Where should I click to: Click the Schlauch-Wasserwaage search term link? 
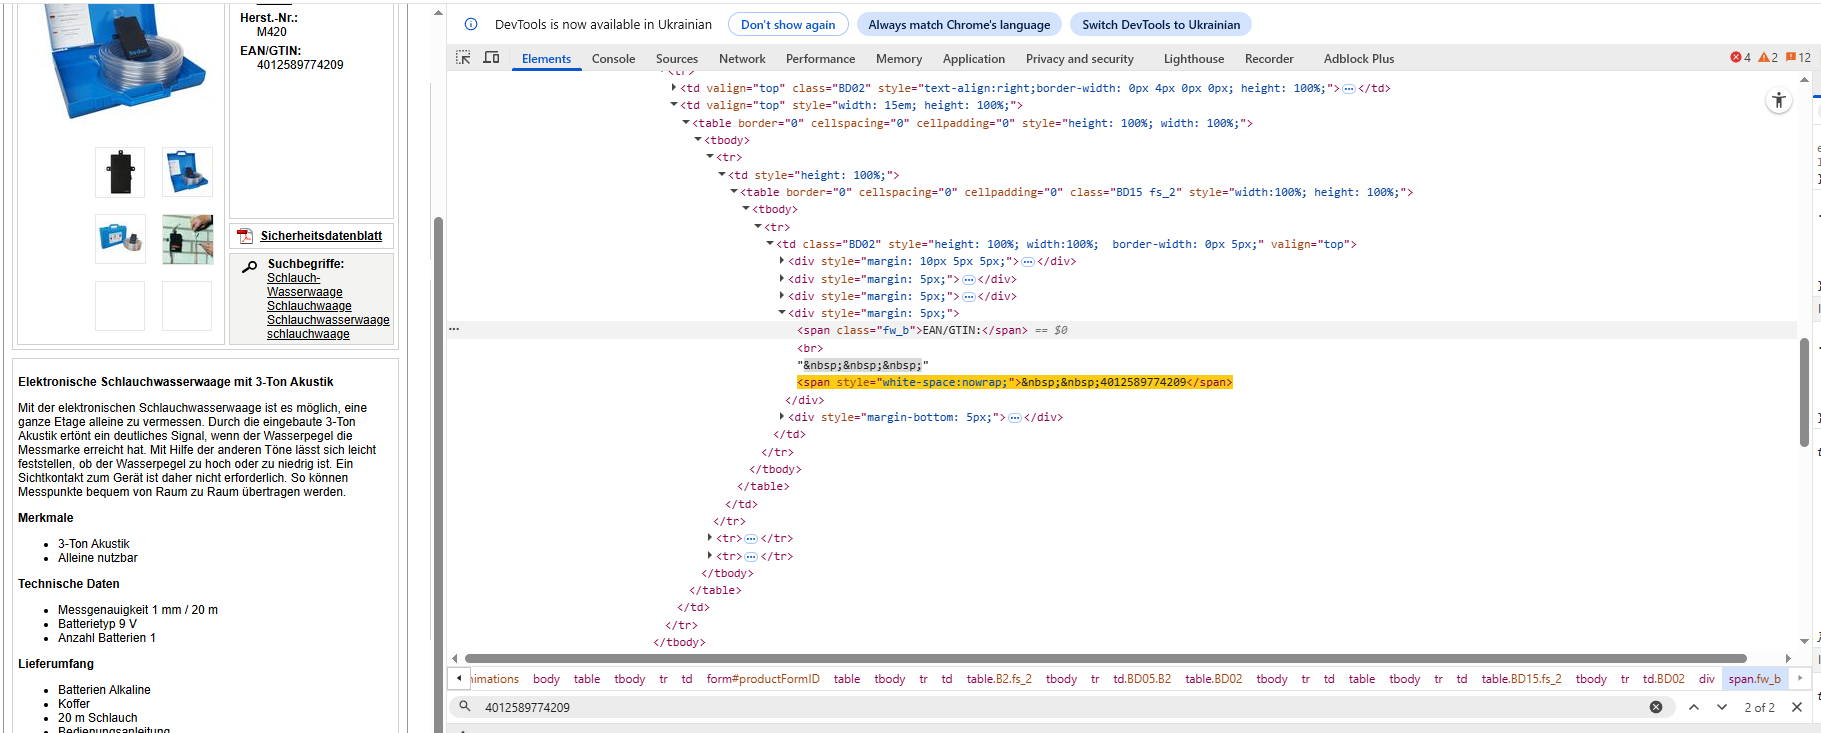304,285
